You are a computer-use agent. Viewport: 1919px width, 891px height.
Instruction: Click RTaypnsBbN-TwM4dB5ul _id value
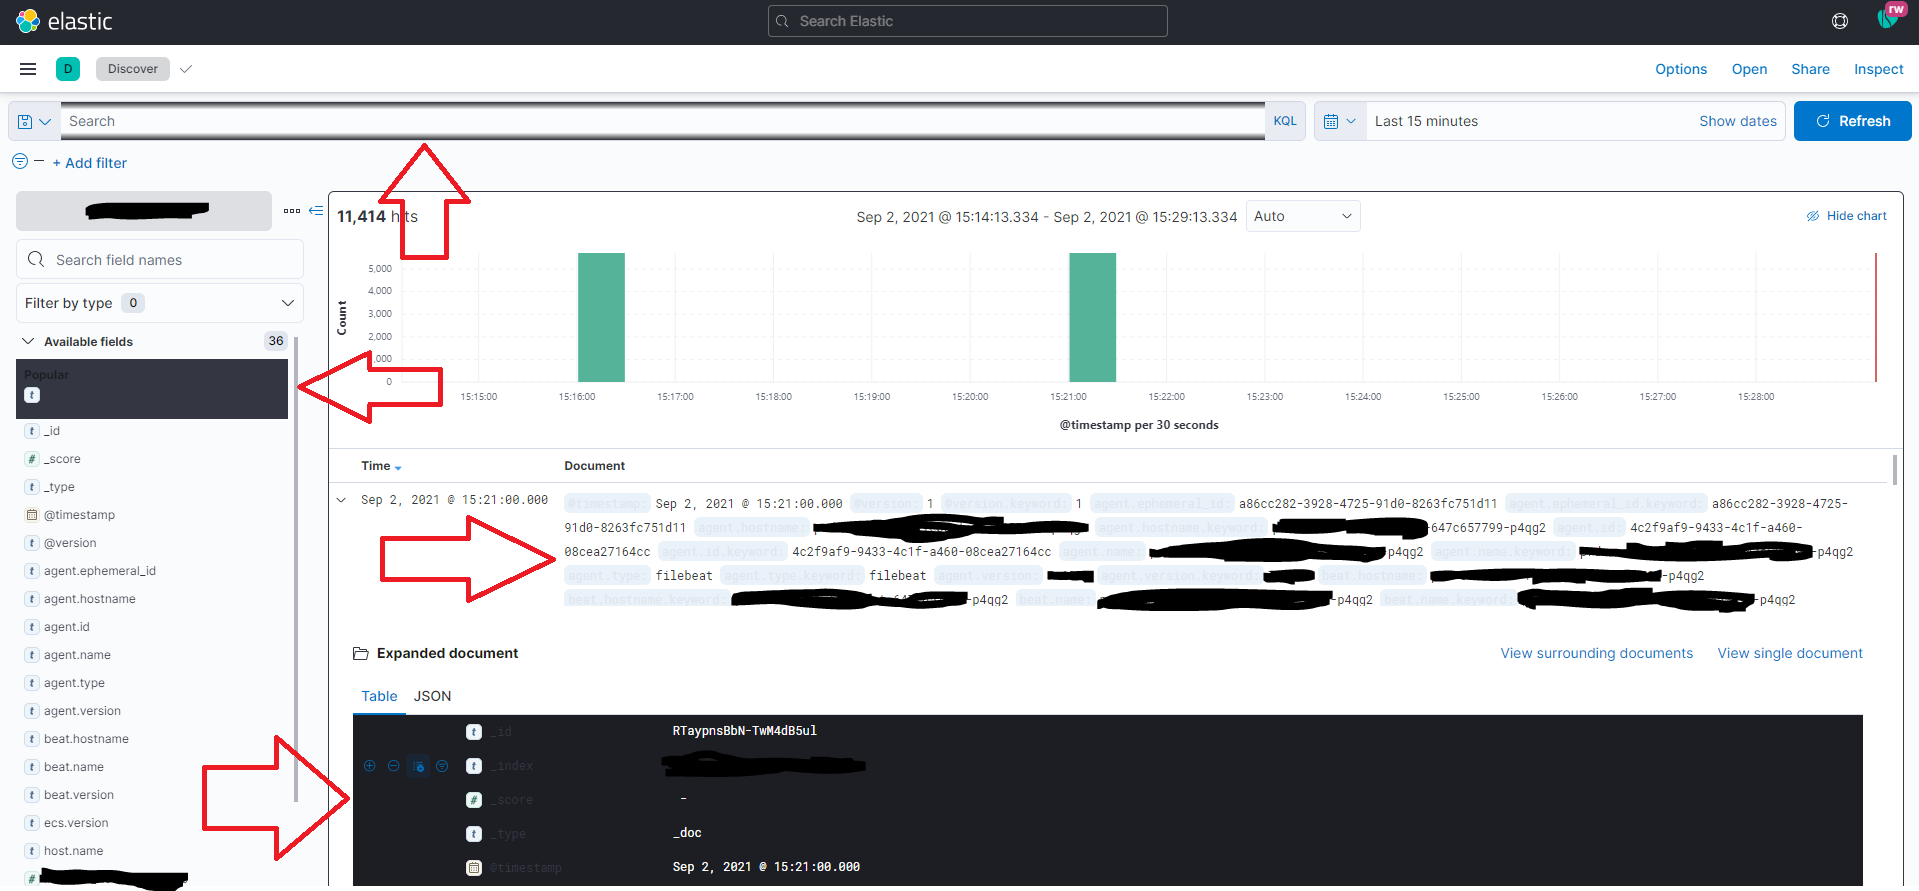coord(744,731)
